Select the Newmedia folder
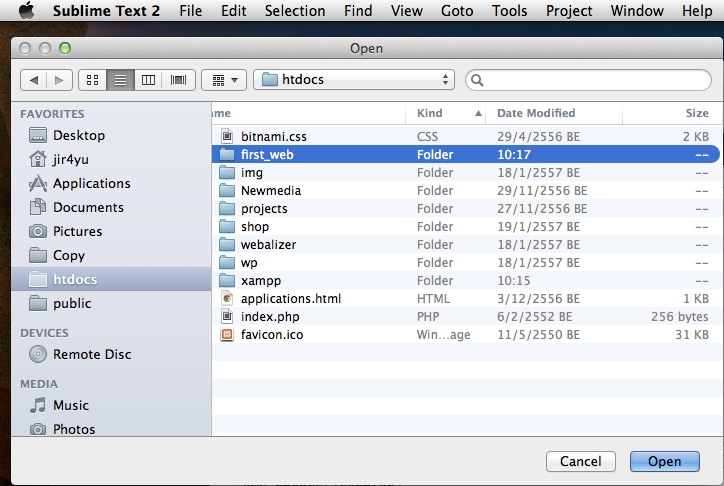724x486 pixels. coord(466,191)
